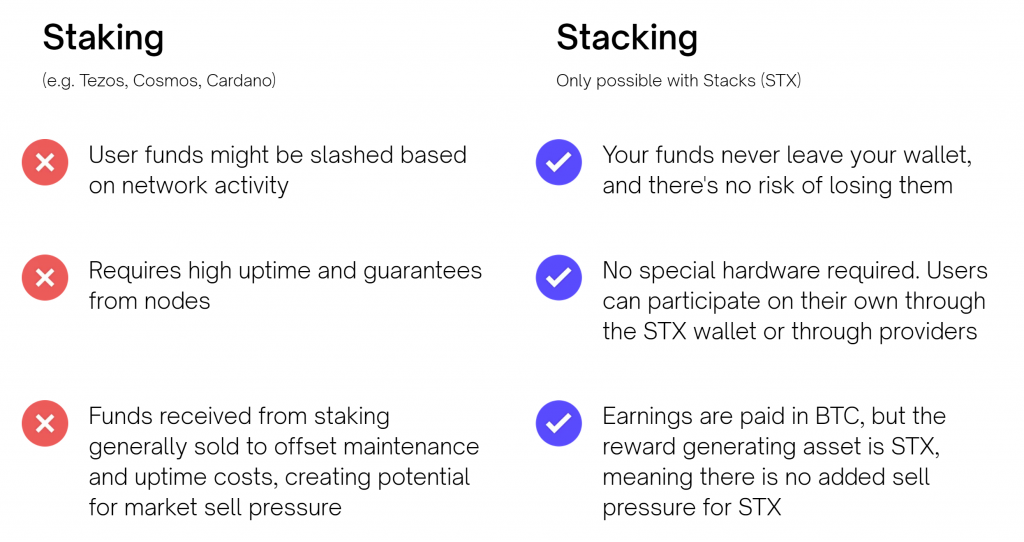Click text about high uptime and guarantees

pyautogui.click(x=285, y=285)
